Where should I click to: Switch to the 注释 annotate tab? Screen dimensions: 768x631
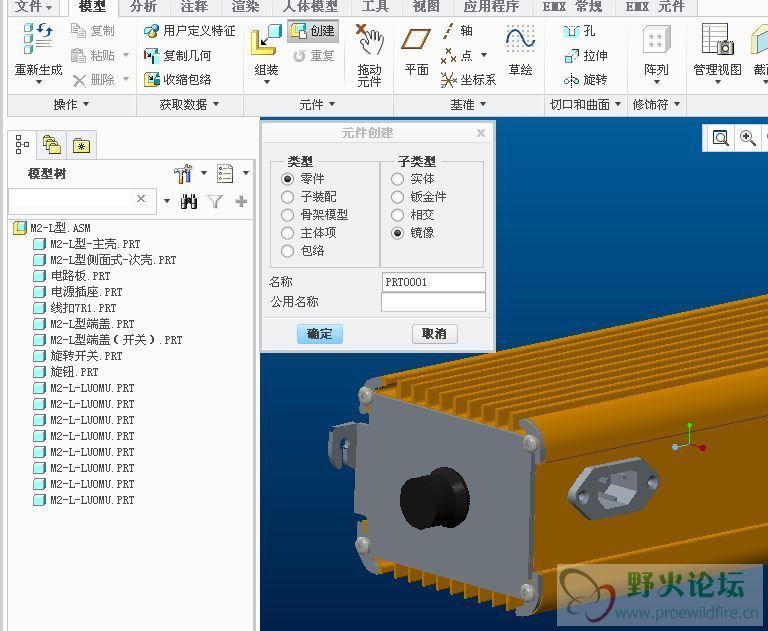[194, 7]
